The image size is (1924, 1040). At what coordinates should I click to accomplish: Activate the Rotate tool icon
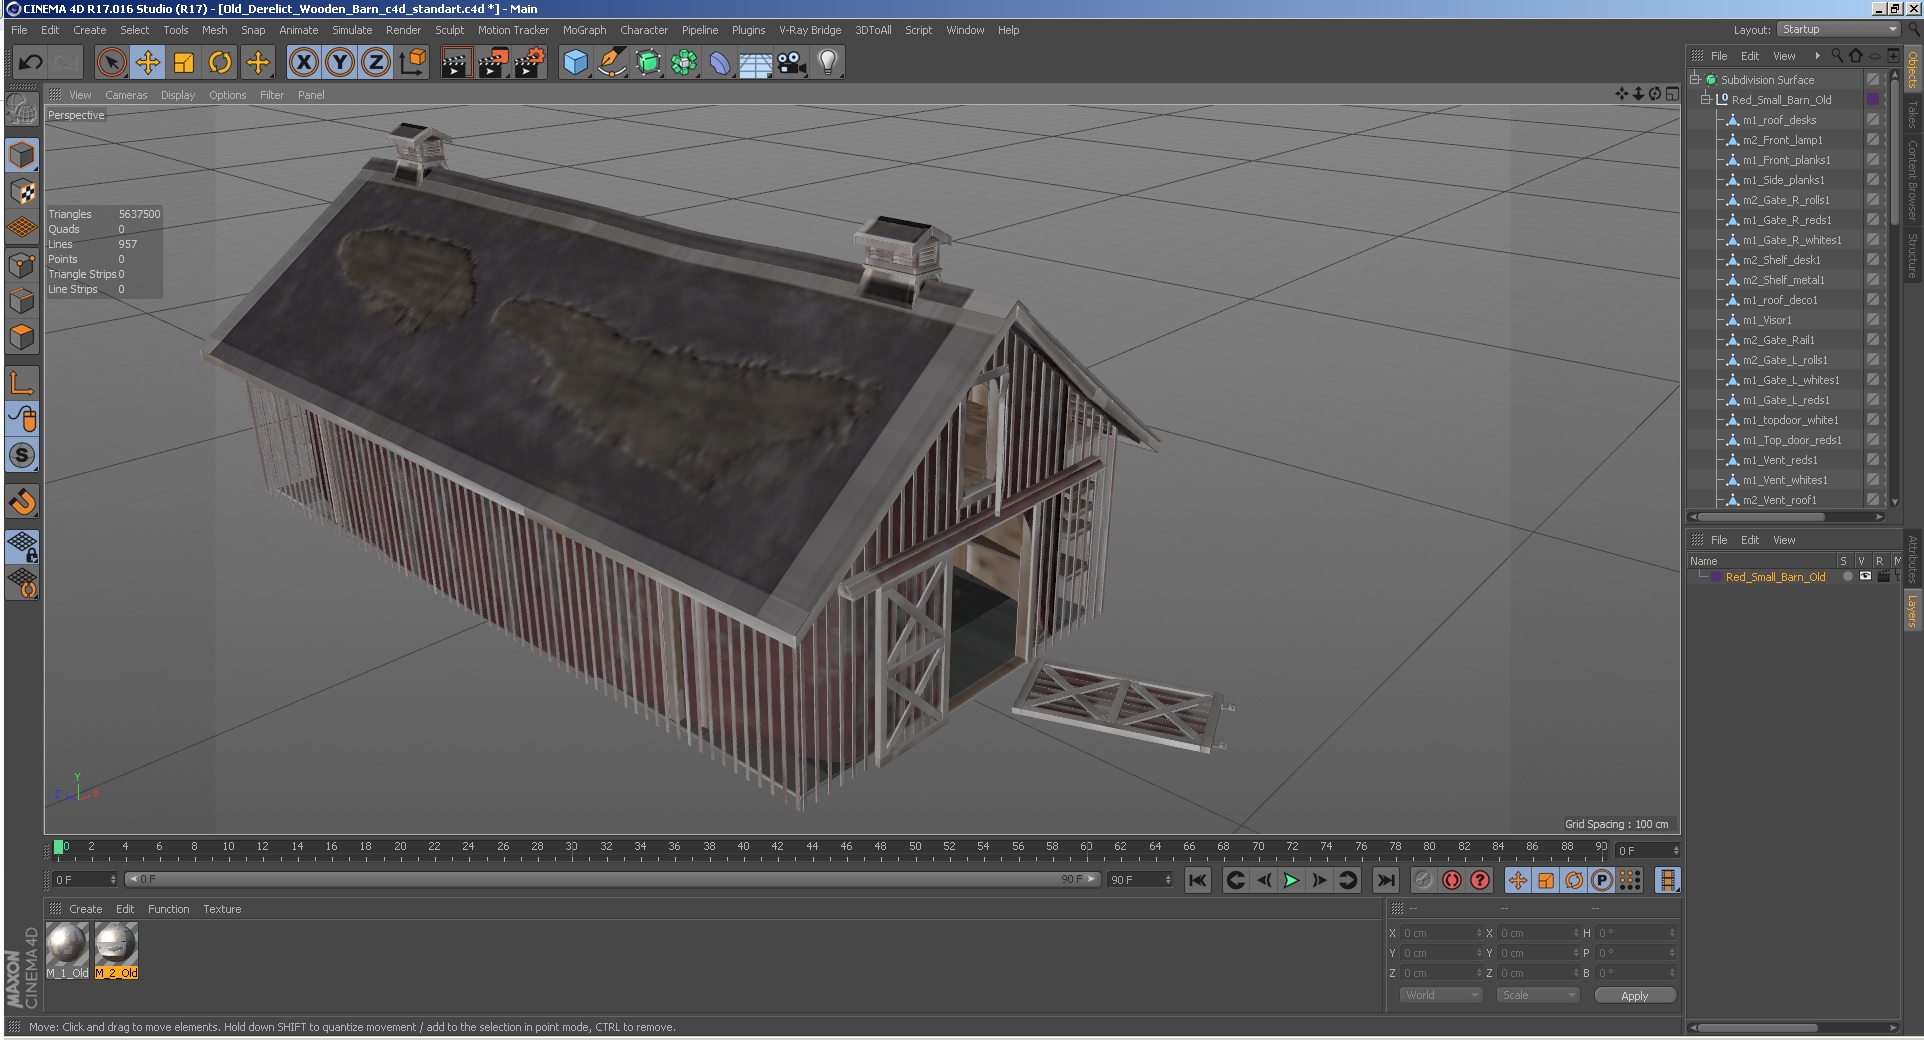pos(220,63)
